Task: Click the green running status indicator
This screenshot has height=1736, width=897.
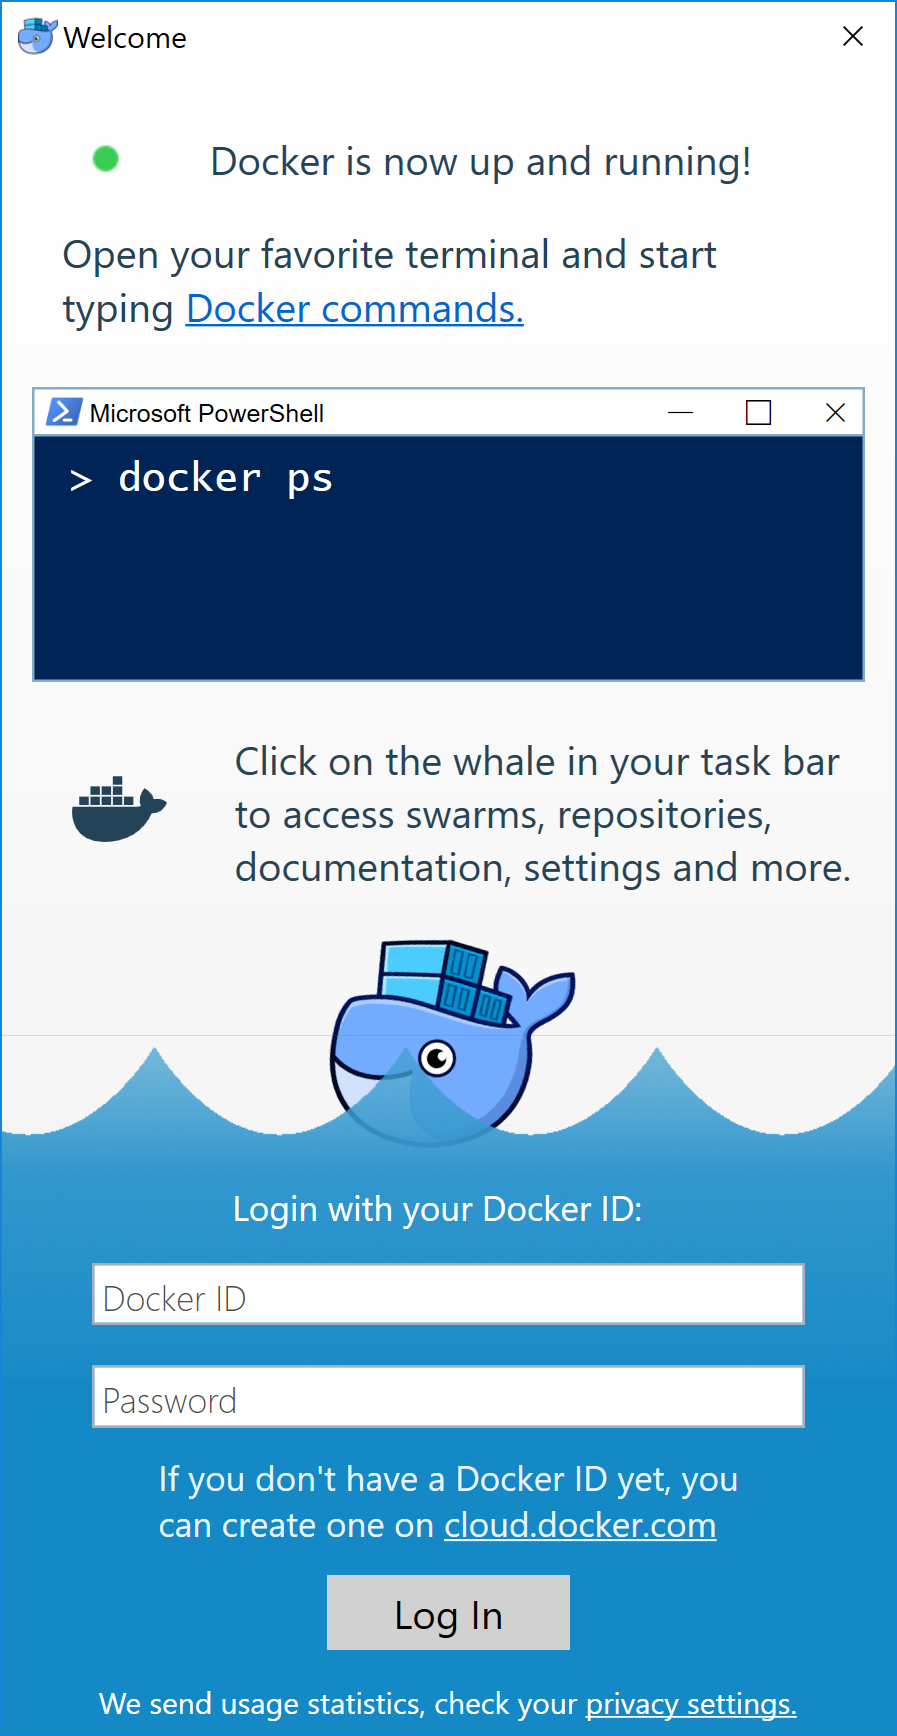Action: [x=106, y=159]
